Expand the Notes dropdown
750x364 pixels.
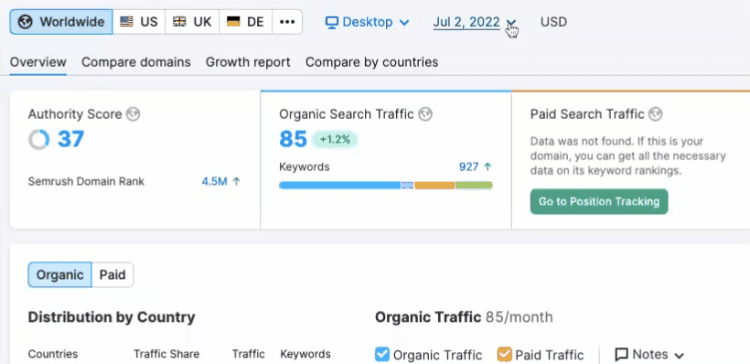650,354
